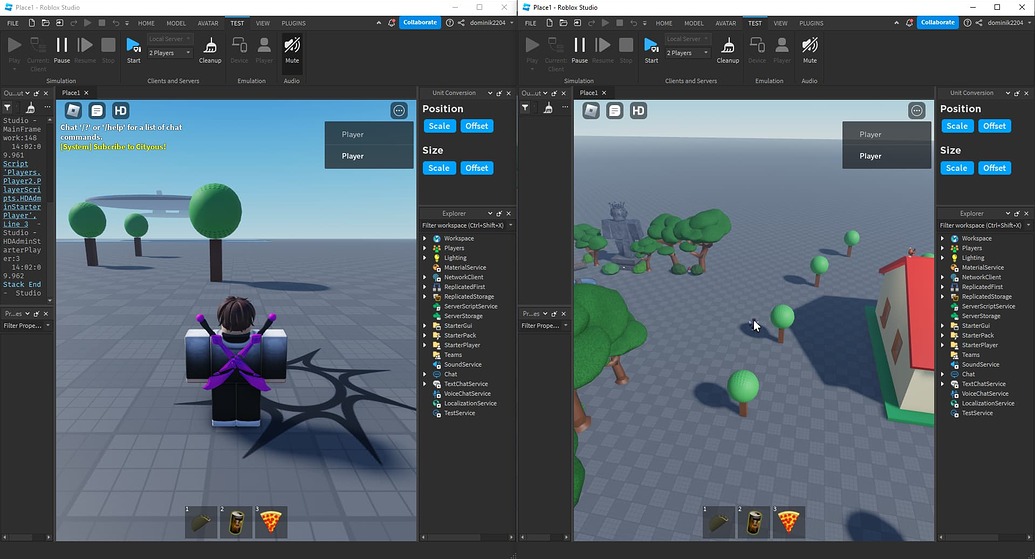Expand ReplicatedStorage in right Explorer

943,296
